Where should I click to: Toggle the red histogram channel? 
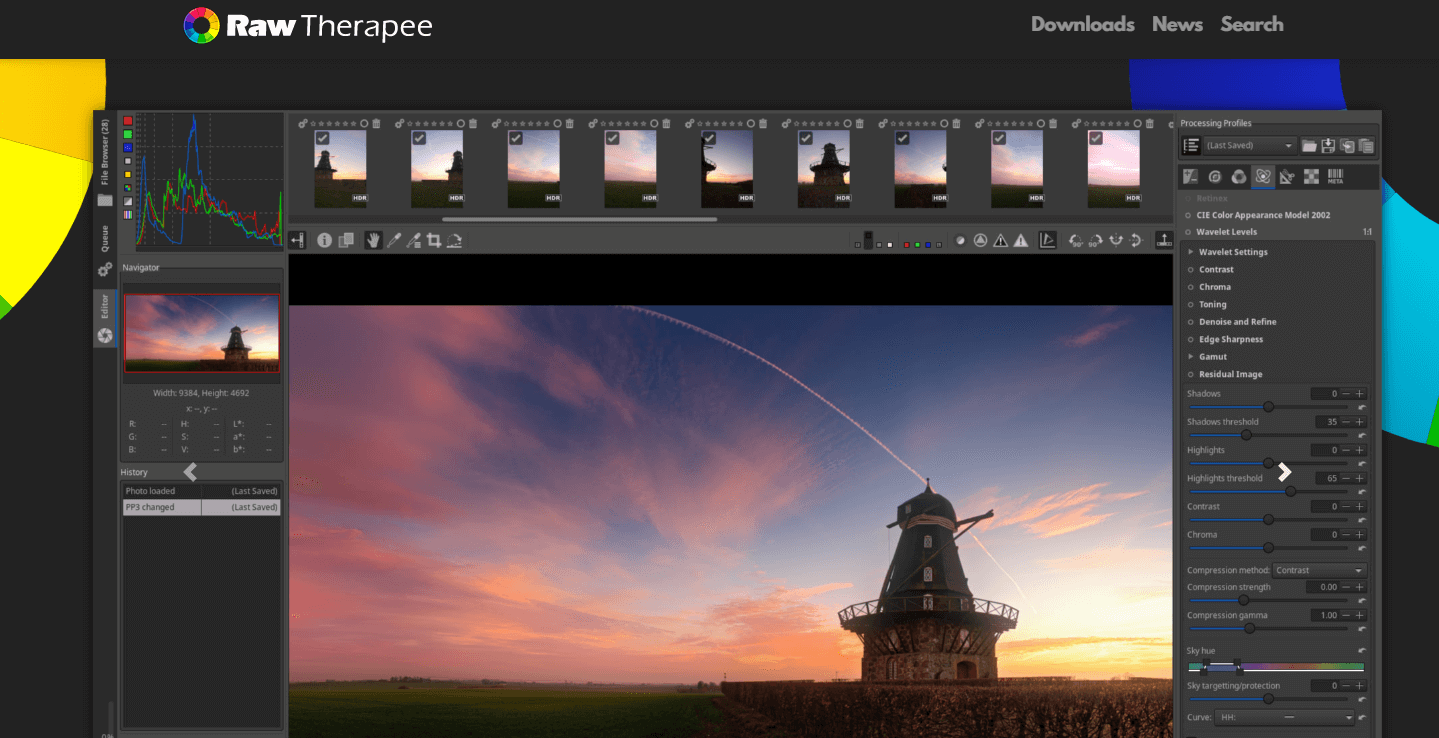(x=127, y=121)
